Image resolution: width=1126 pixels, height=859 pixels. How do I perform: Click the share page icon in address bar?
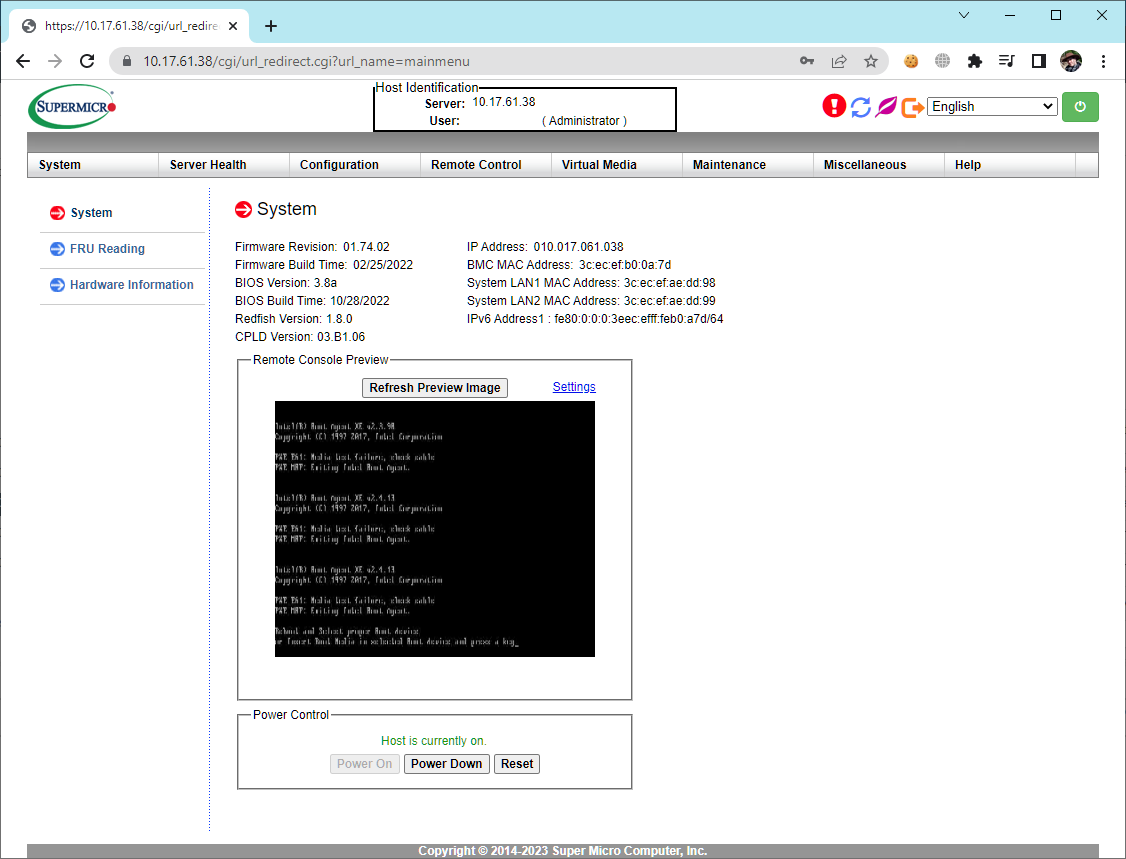tap(839, 61)
